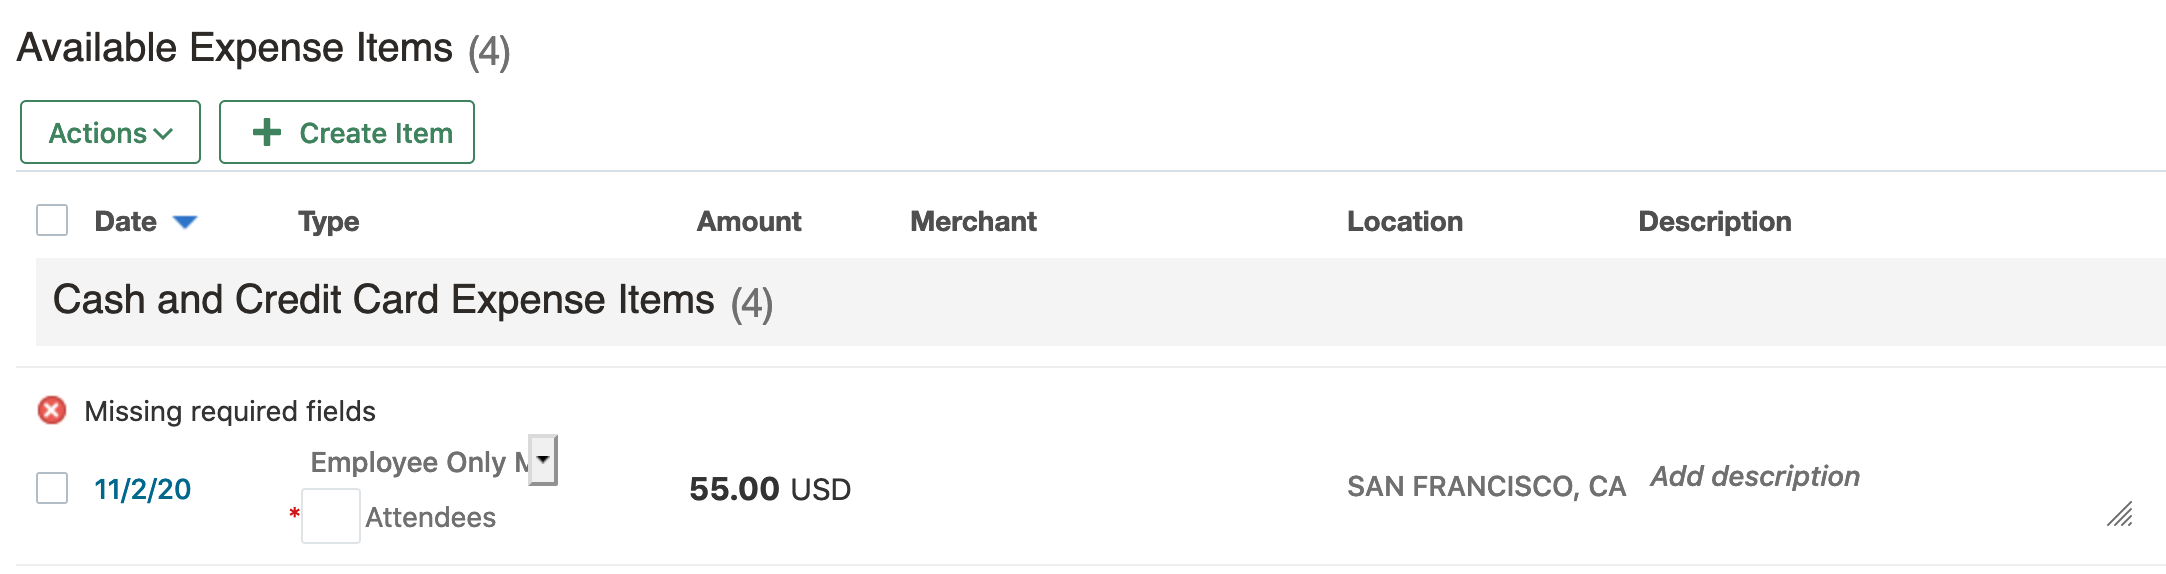Viewport: 2166px width, 574px height.
Task: Click the Attendees input field
Action: pyautogui.click(x=331, y=516)
